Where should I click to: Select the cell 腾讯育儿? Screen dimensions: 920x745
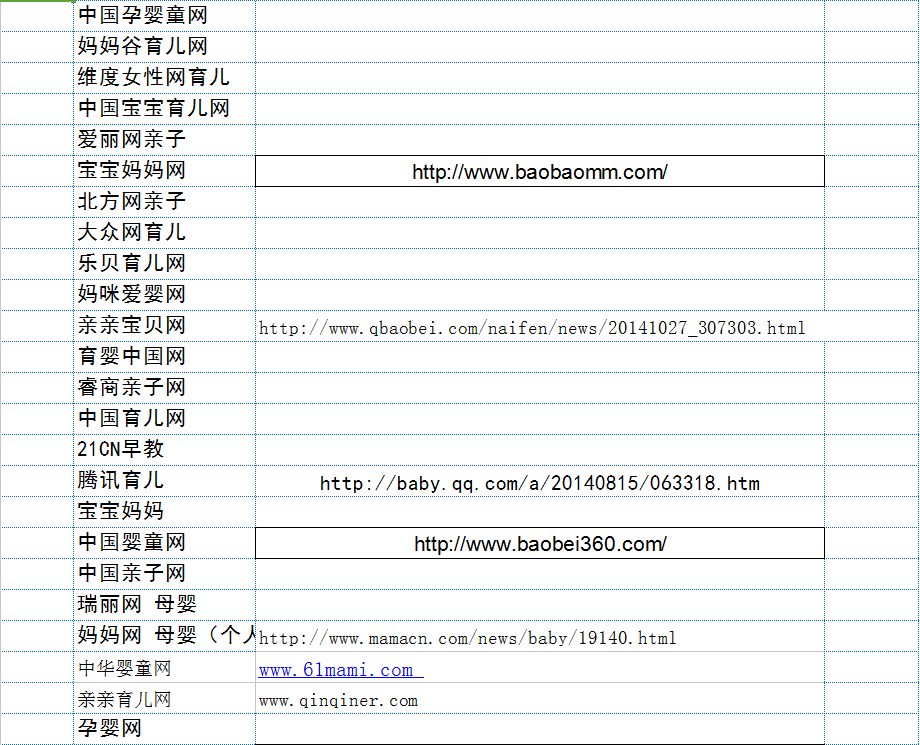[164, 481]
